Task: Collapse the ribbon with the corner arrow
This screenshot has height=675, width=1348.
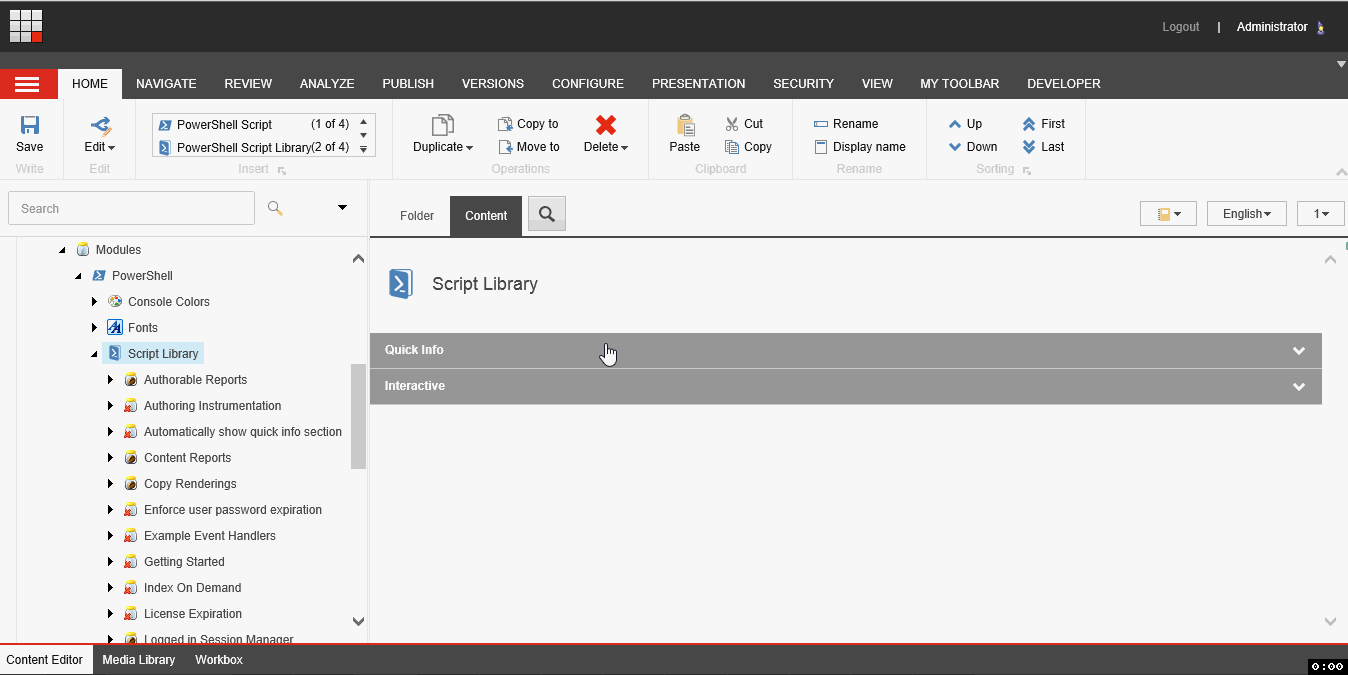Action: click(x=1340, y=171)
